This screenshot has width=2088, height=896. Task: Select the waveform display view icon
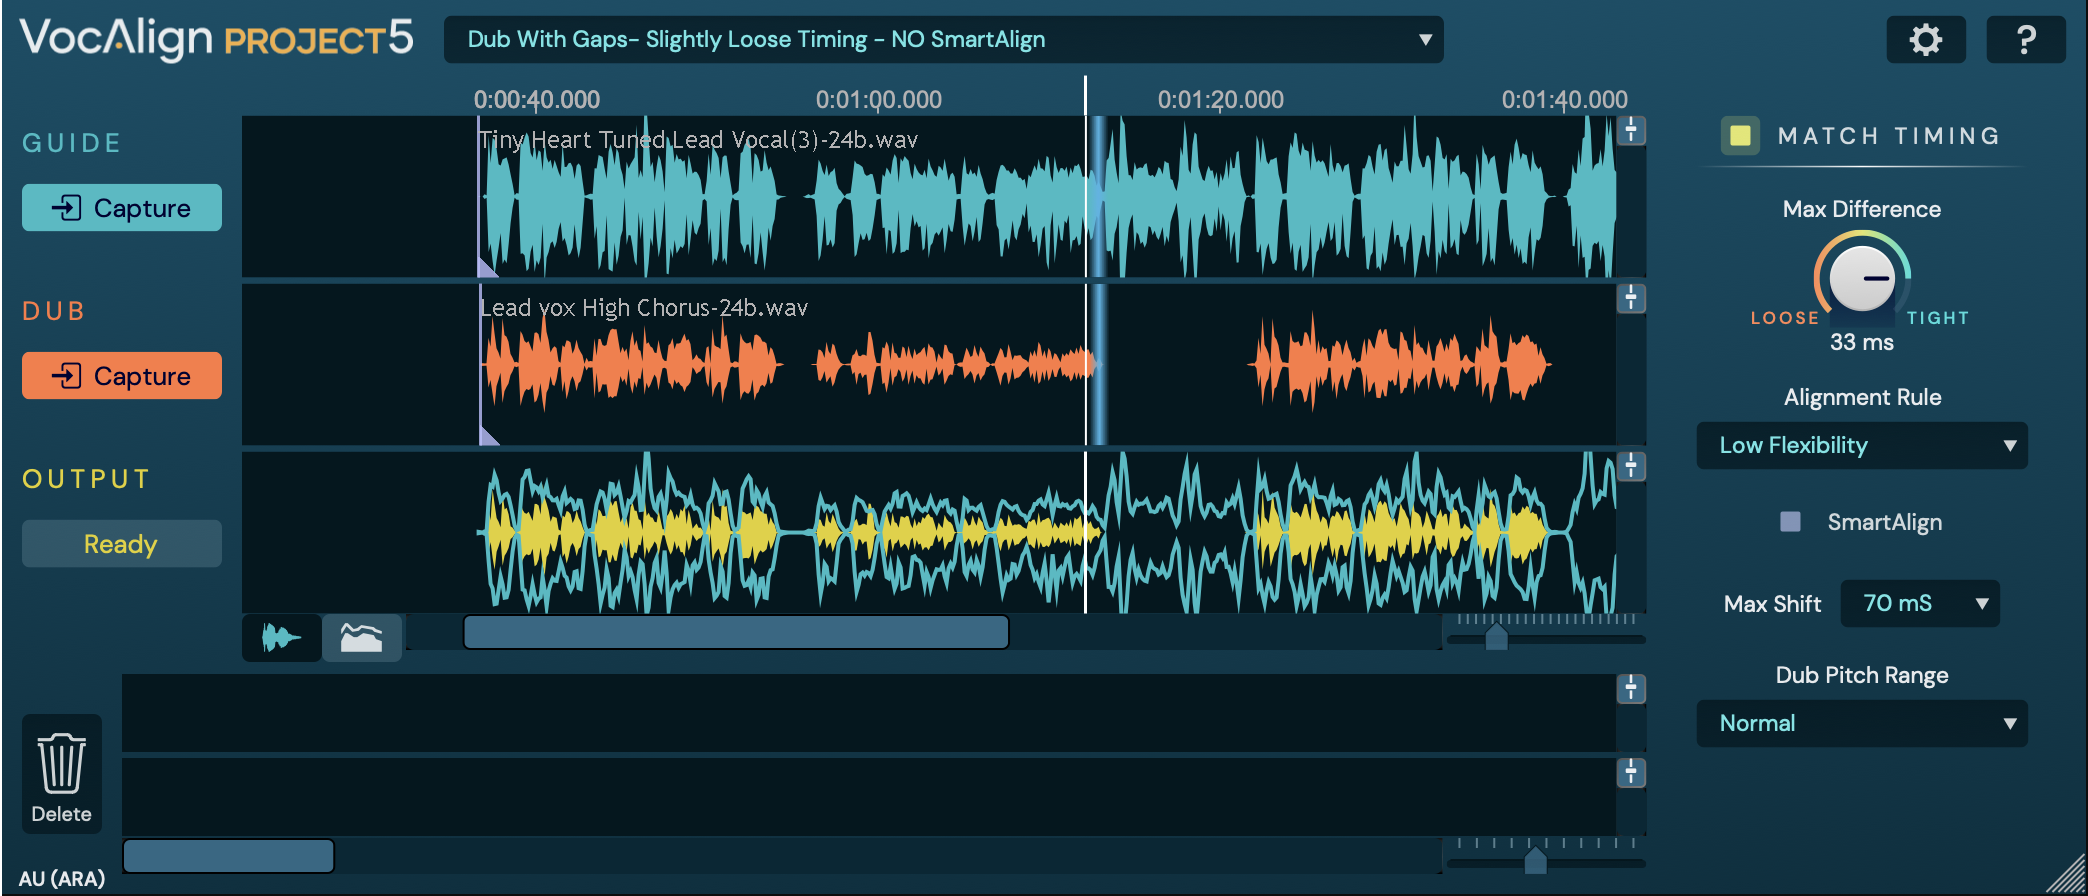(x=281, y=637)
